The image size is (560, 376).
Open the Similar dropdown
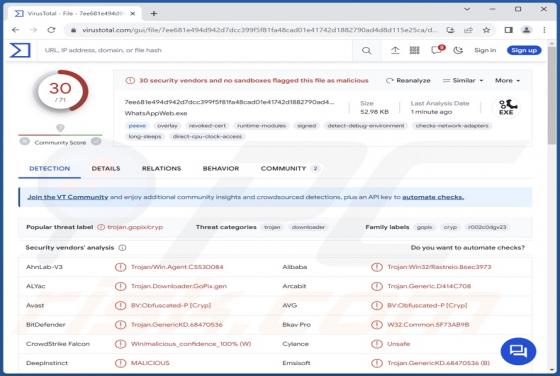463,80
